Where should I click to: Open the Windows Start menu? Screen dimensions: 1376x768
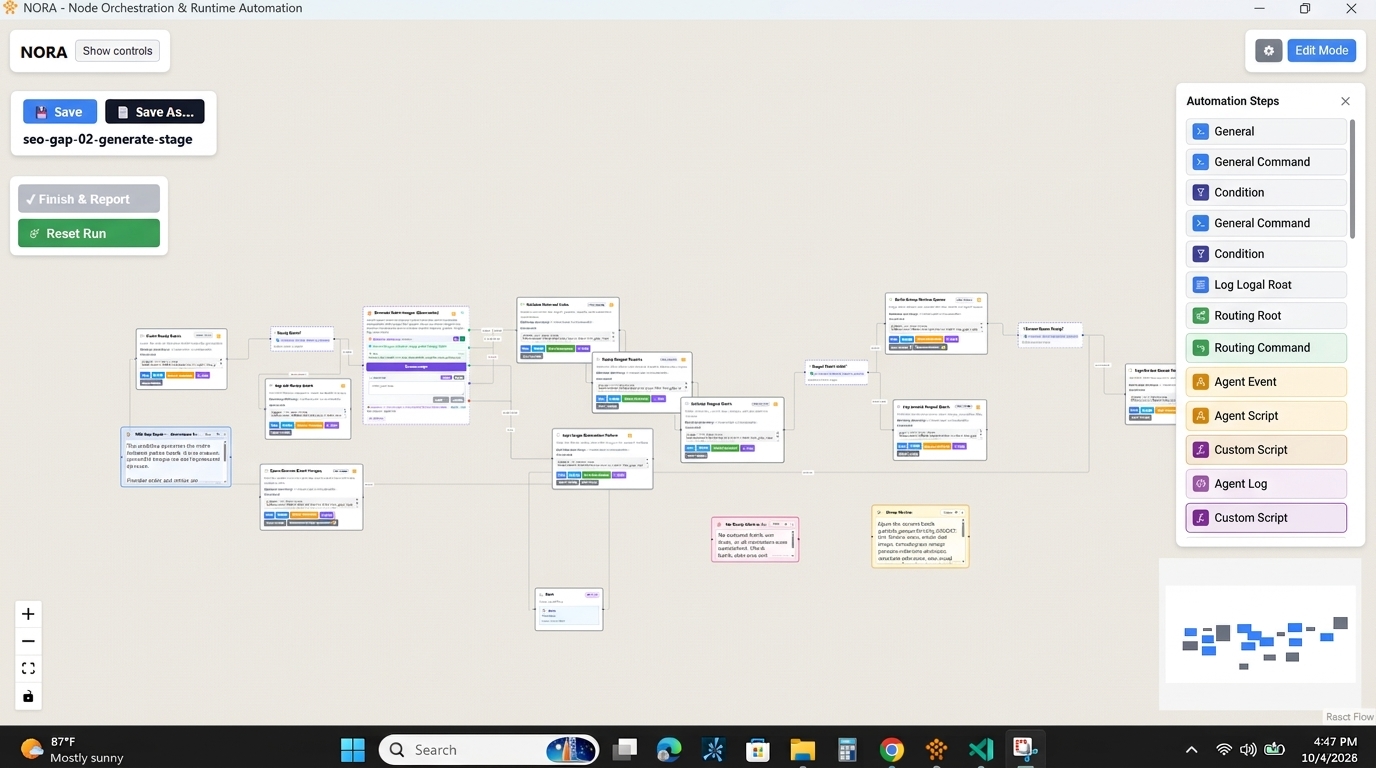(353, 749)
